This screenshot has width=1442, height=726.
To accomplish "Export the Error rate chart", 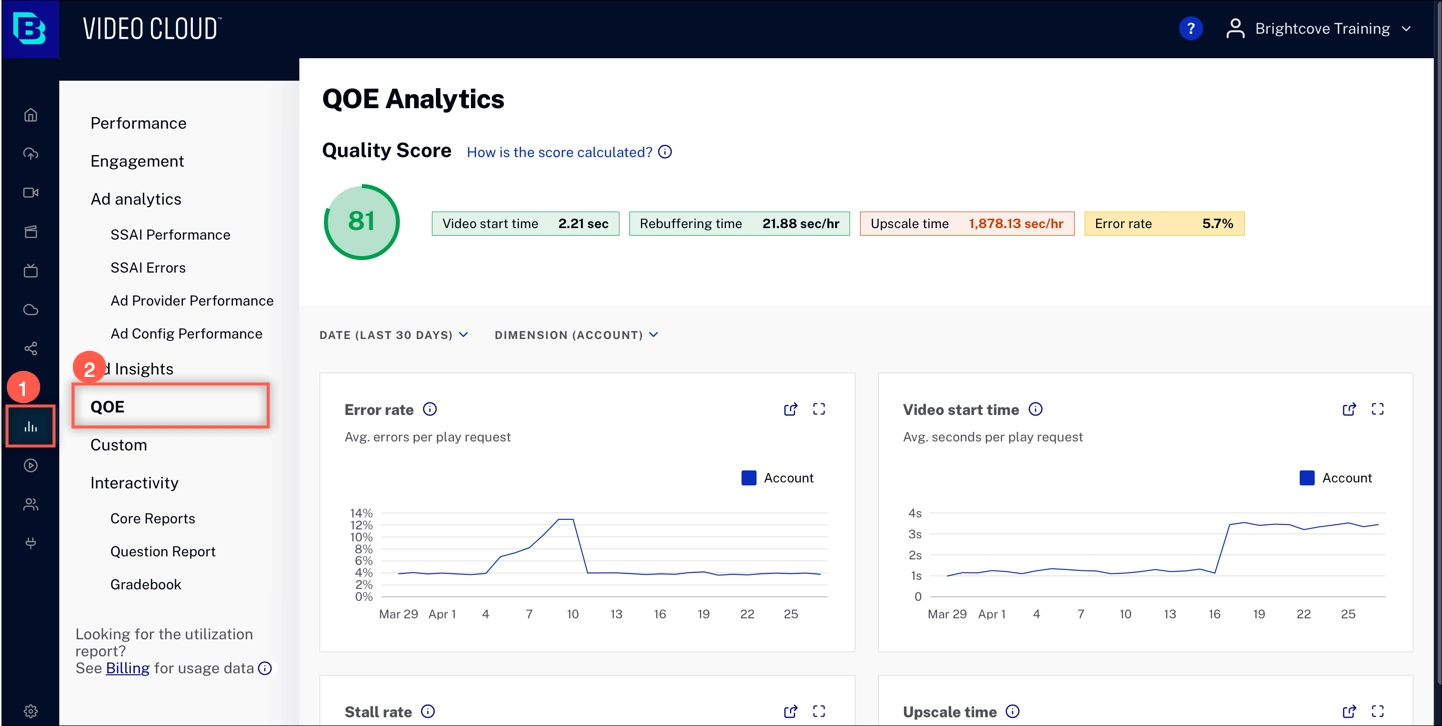I will click(x=790, y=409).
